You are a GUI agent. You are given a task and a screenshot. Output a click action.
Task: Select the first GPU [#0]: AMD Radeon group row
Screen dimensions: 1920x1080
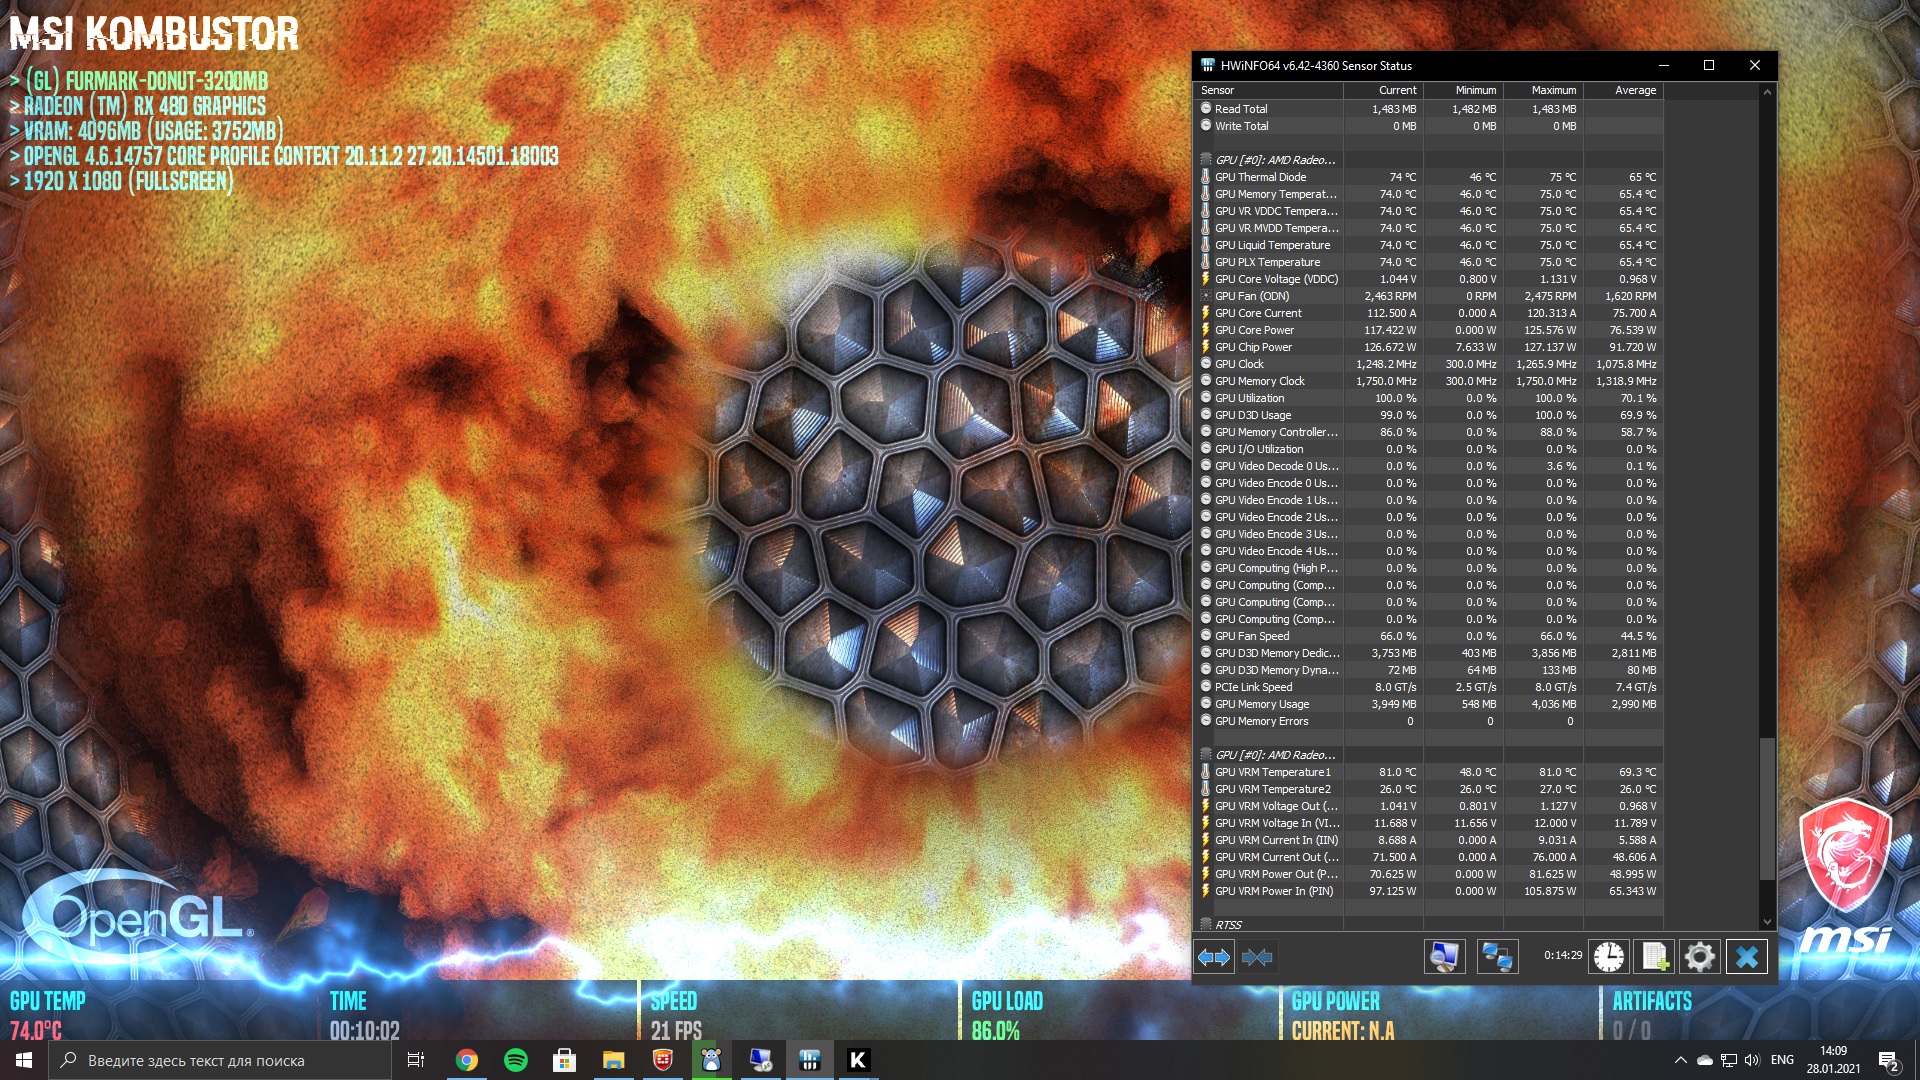click(1275, 160)
